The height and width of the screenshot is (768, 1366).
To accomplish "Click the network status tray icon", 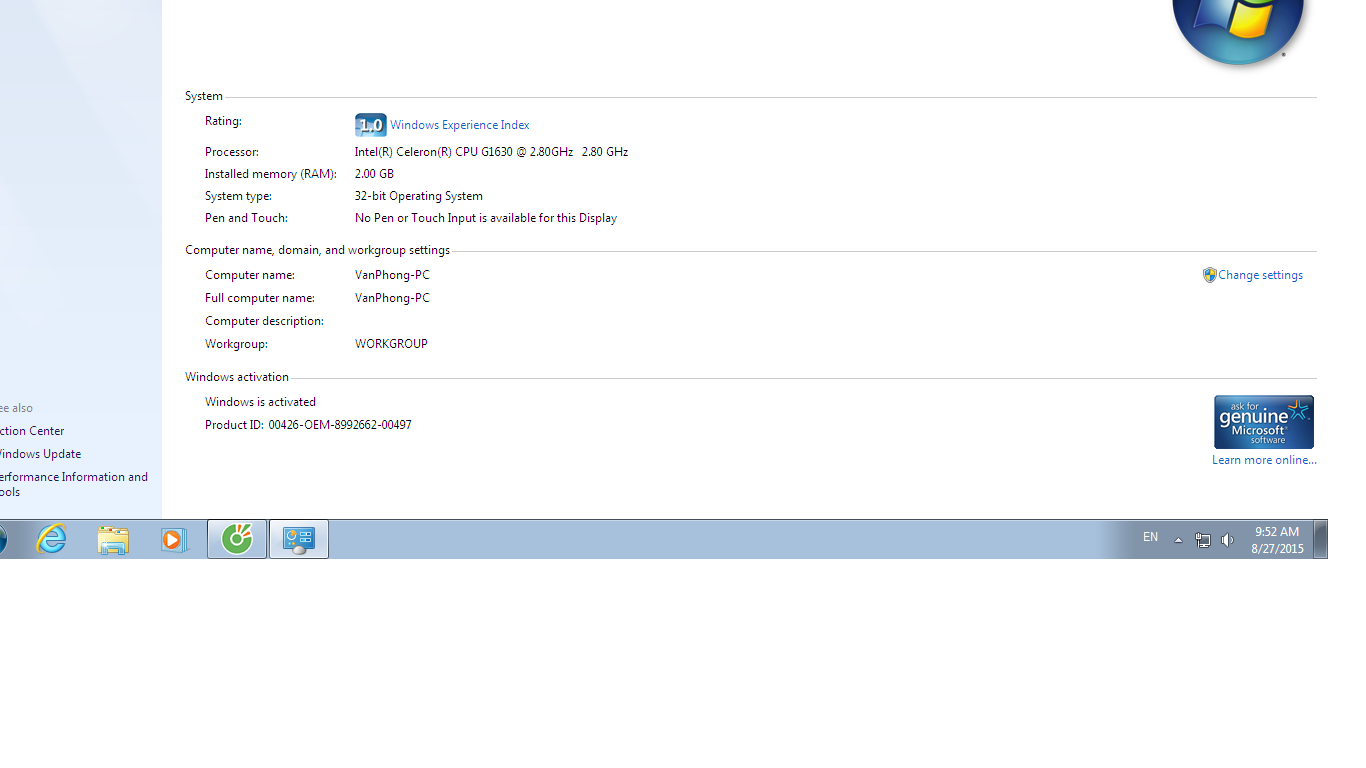I will 1202,540.
